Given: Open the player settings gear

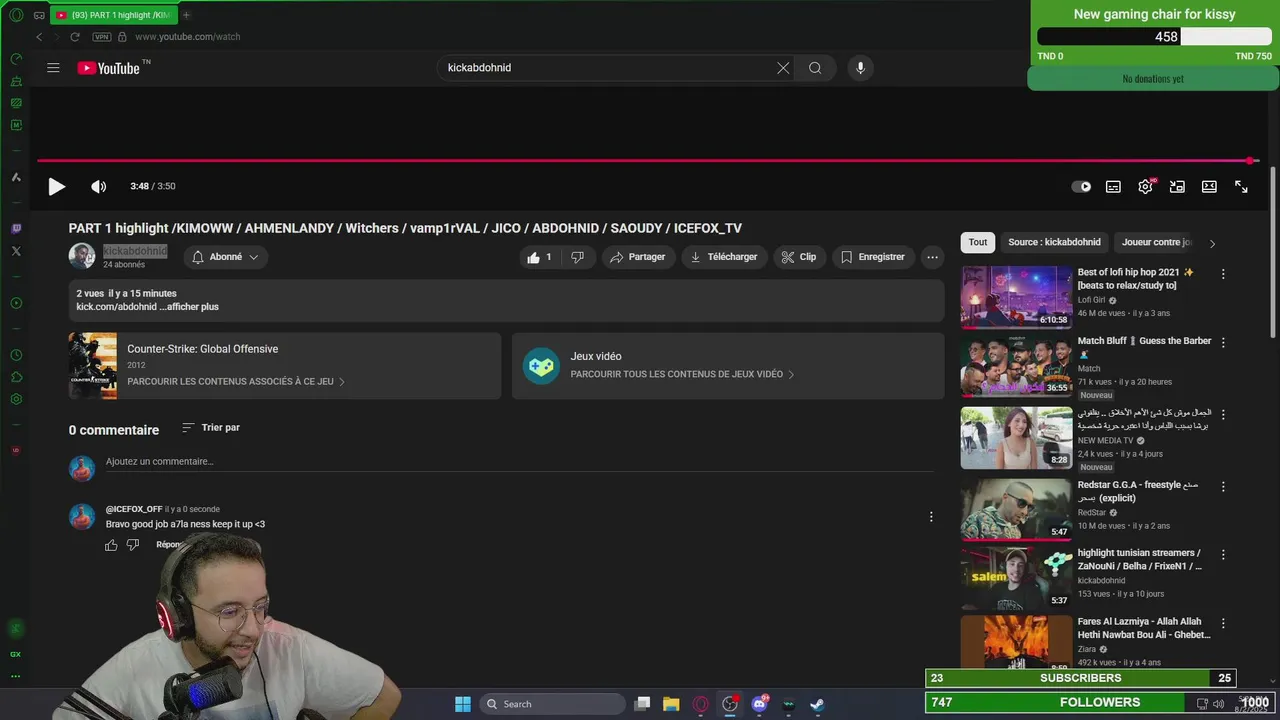Looking at the screenshot, I should [1145, 186].
